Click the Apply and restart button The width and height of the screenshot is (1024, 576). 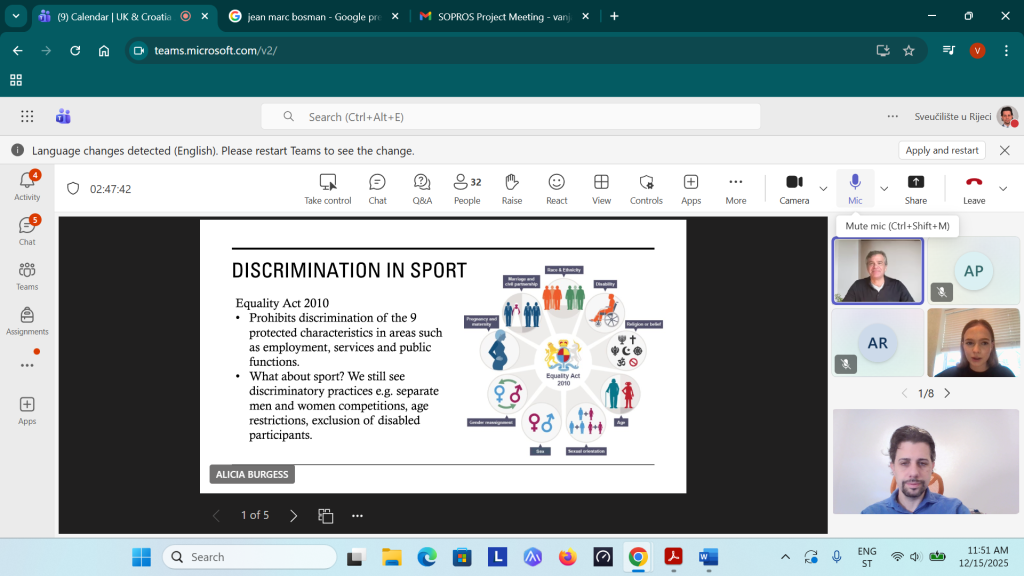point(941,150)
